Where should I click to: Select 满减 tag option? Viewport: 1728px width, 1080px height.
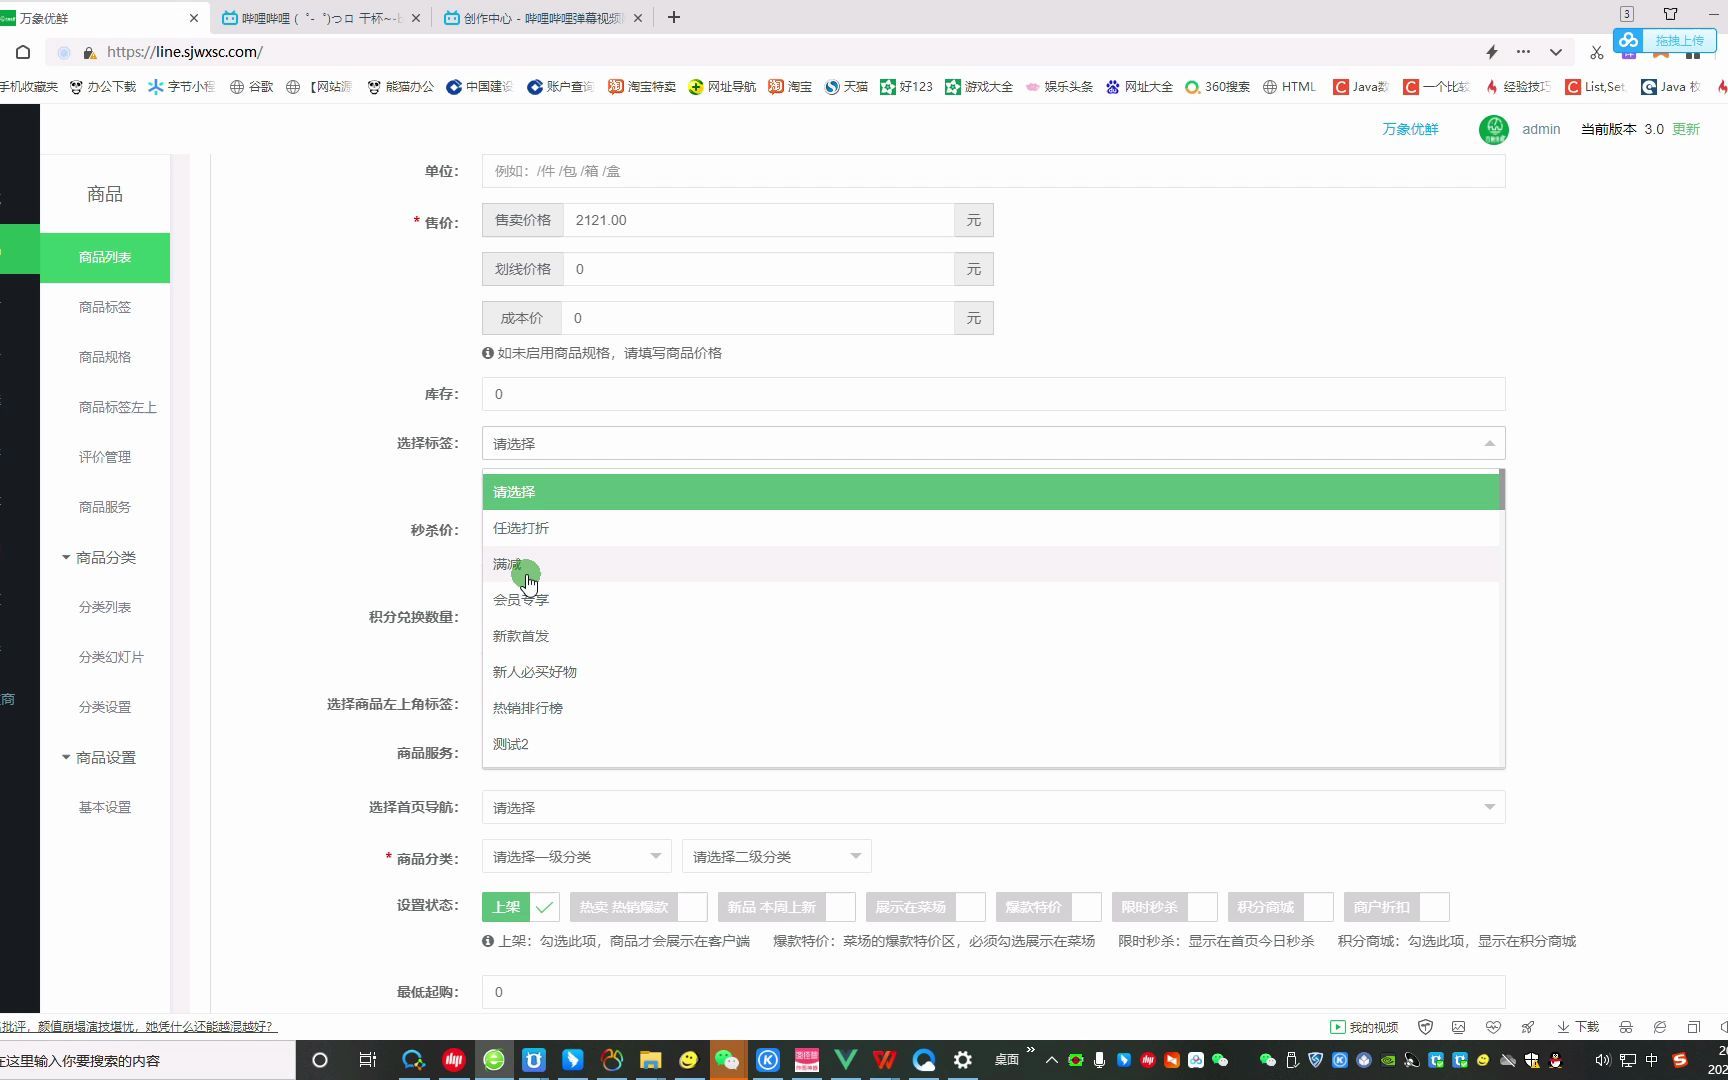991,564
